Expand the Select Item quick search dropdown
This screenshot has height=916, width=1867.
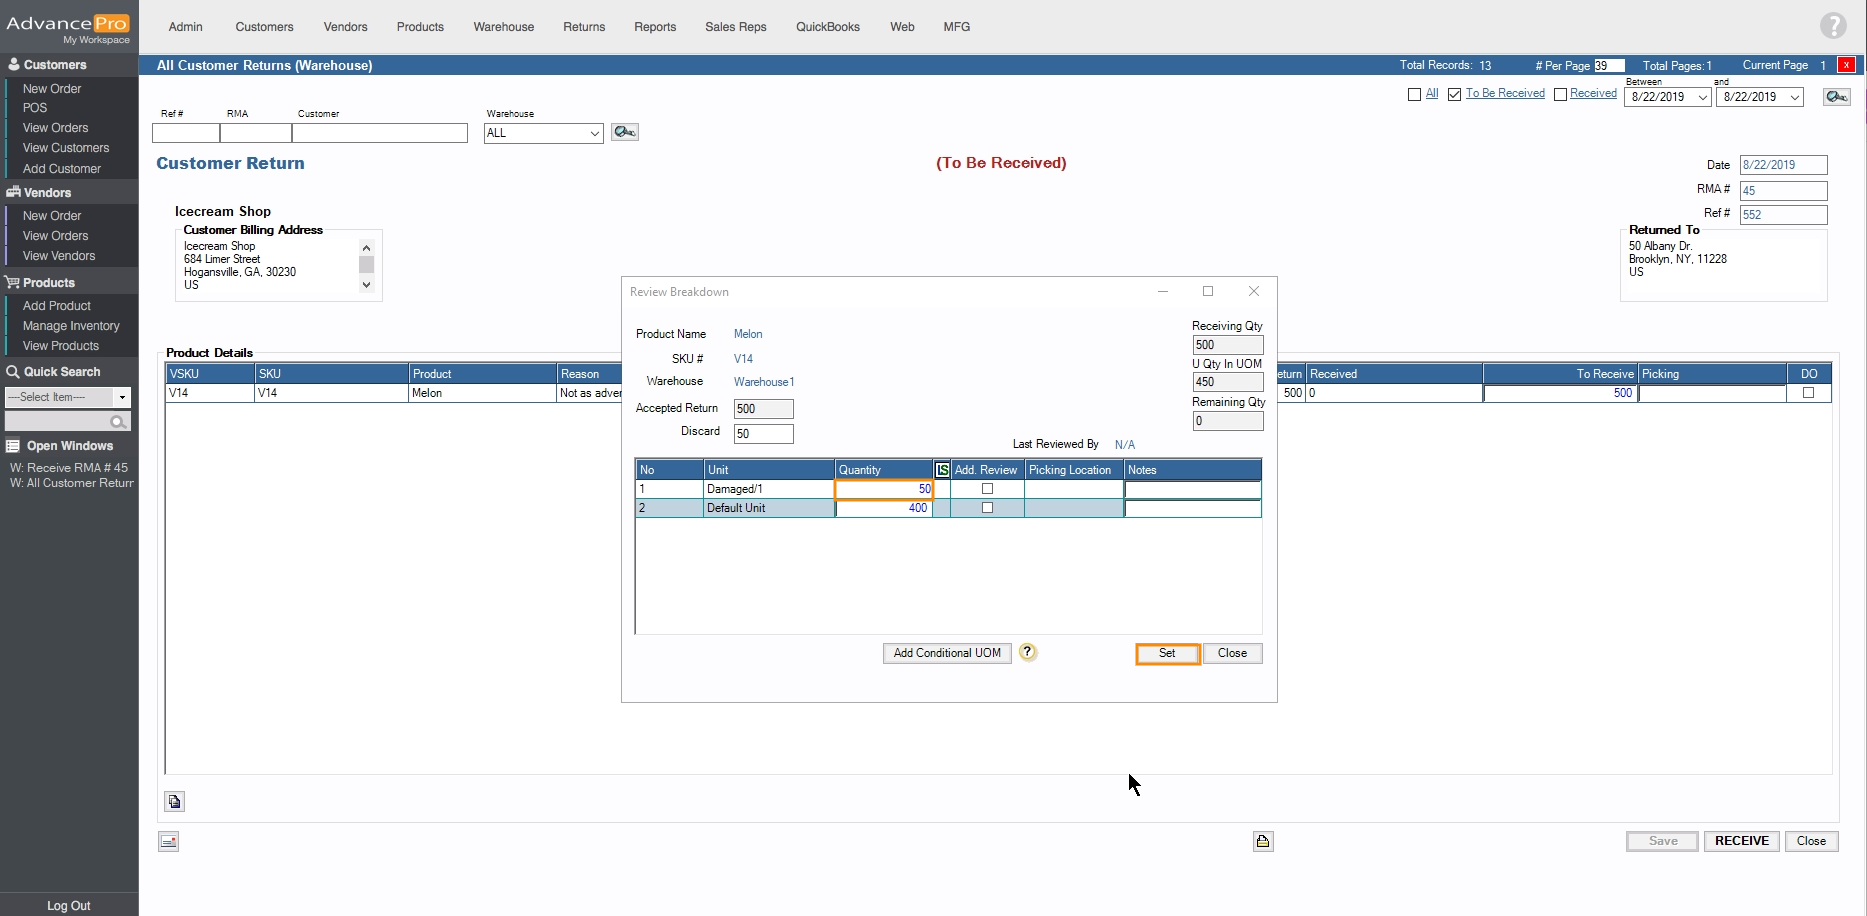coord(122,397)
